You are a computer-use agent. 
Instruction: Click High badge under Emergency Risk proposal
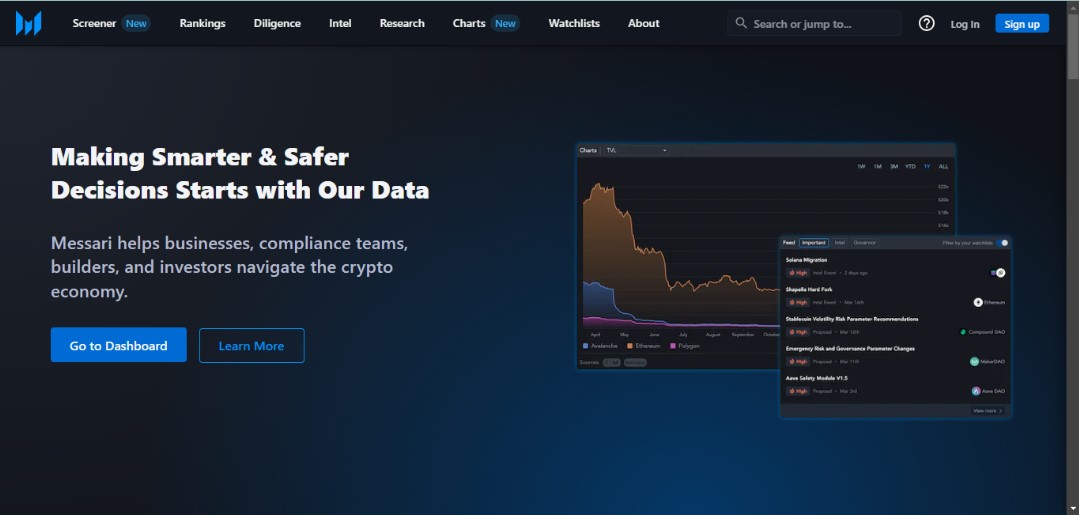click(798, 361)
